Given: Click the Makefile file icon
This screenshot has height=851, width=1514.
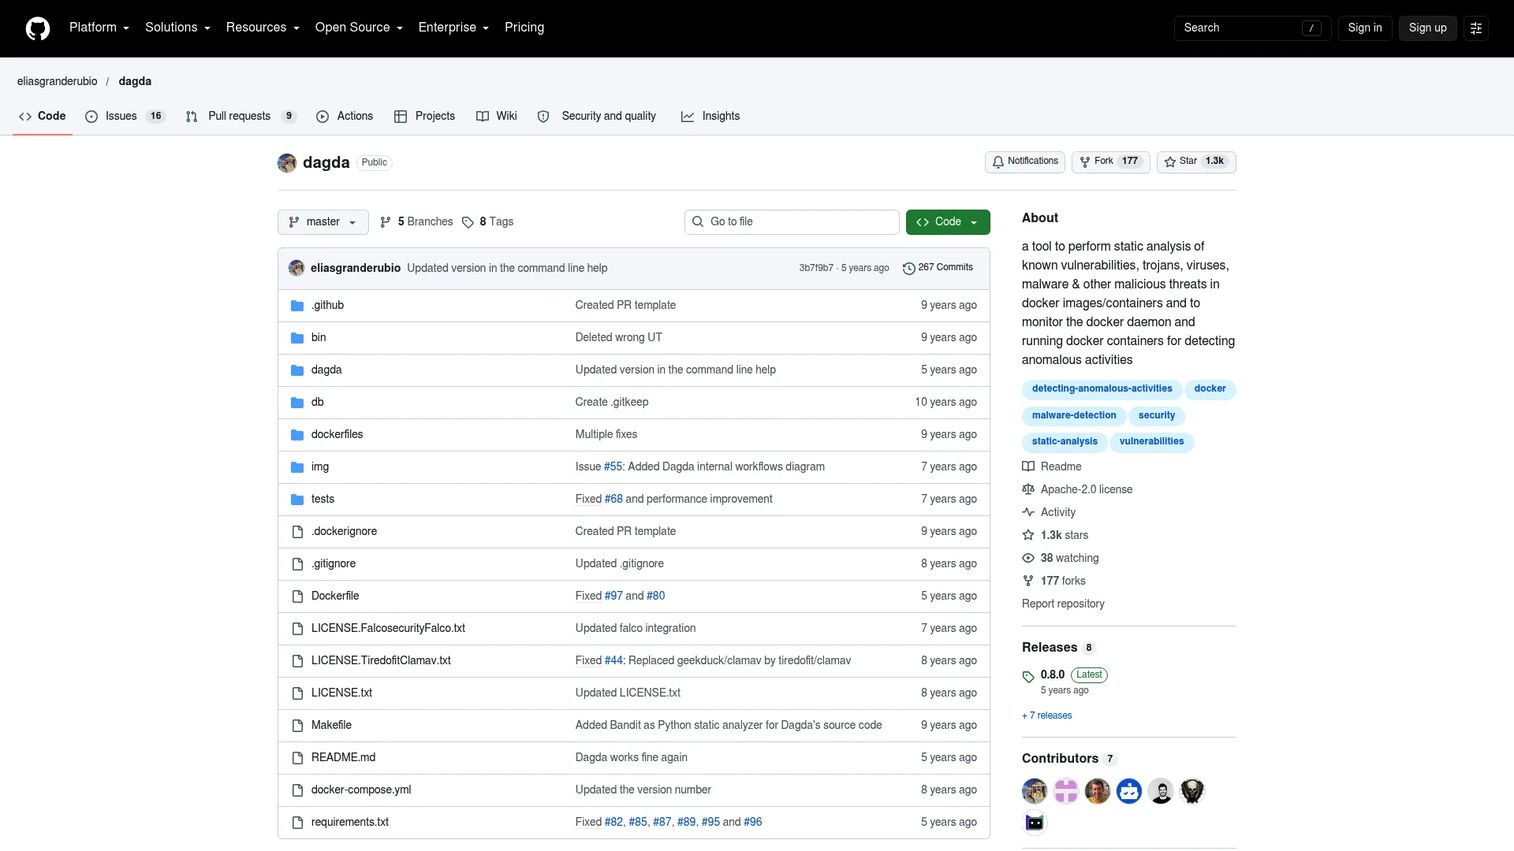Looking at the screenshot, I should point(297,725).
